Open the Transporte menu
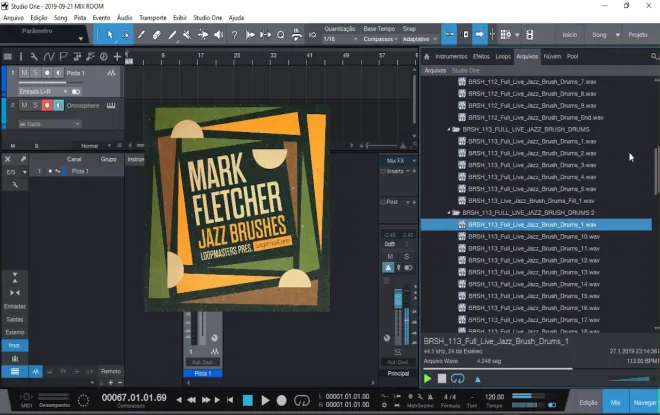The height and width of the screenshot is (415, 660). tap(153, 18)
